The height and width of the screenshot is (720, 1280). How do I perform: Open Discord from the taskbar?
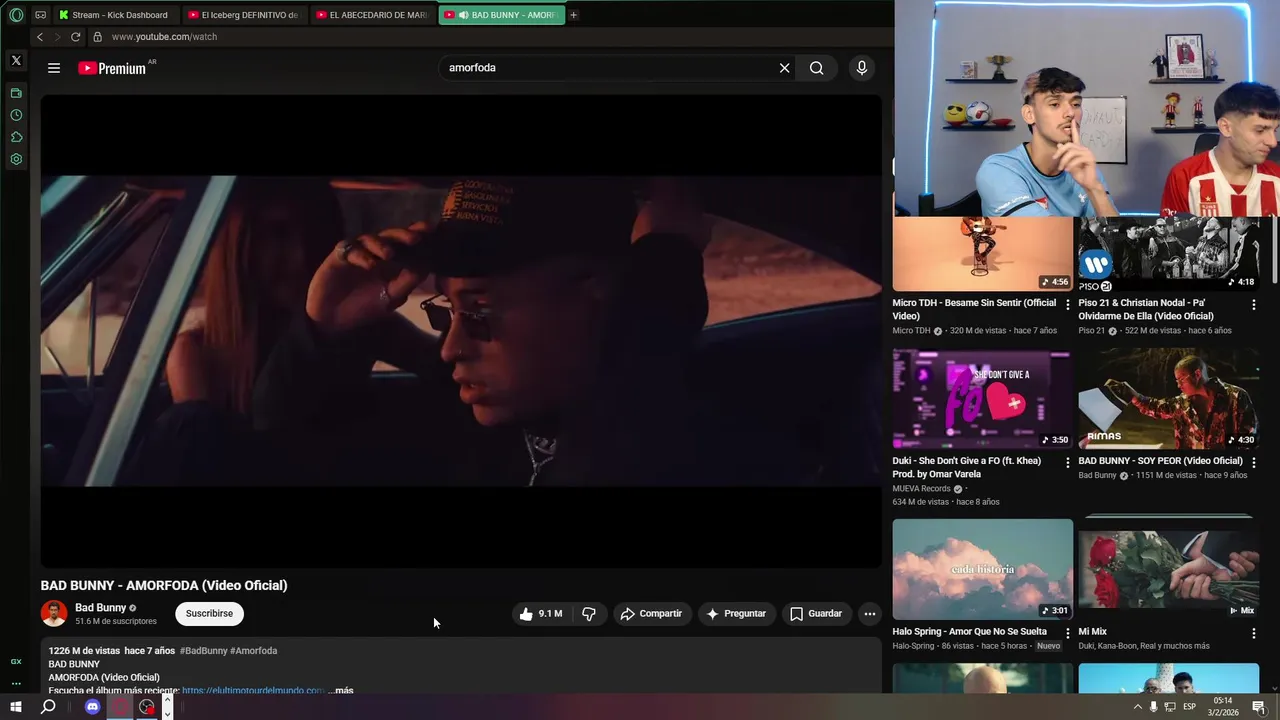pyautogui.click(x=92, y=707)
